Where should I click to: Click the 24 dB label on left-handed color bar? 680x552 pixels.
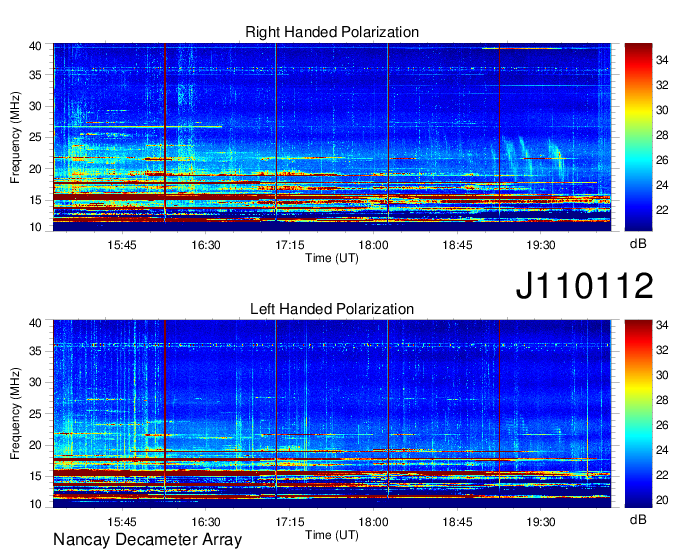pyautogui.click(x=662, y=450)
